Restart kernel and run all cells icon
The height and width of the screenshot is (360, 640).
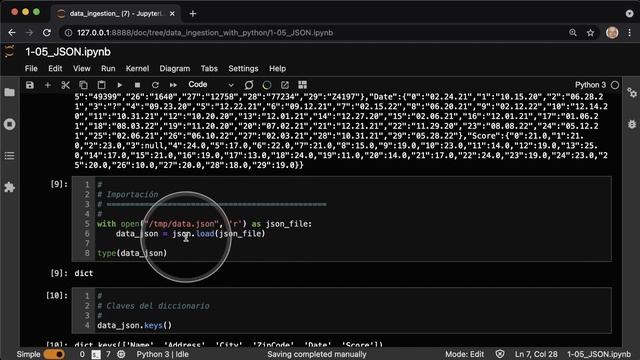point(173,85)
